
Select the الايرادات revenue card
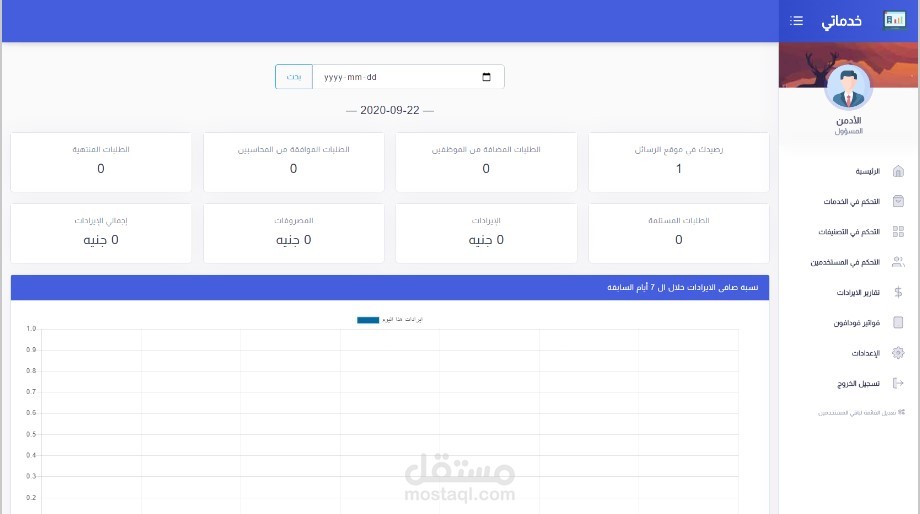coord(486,233)
